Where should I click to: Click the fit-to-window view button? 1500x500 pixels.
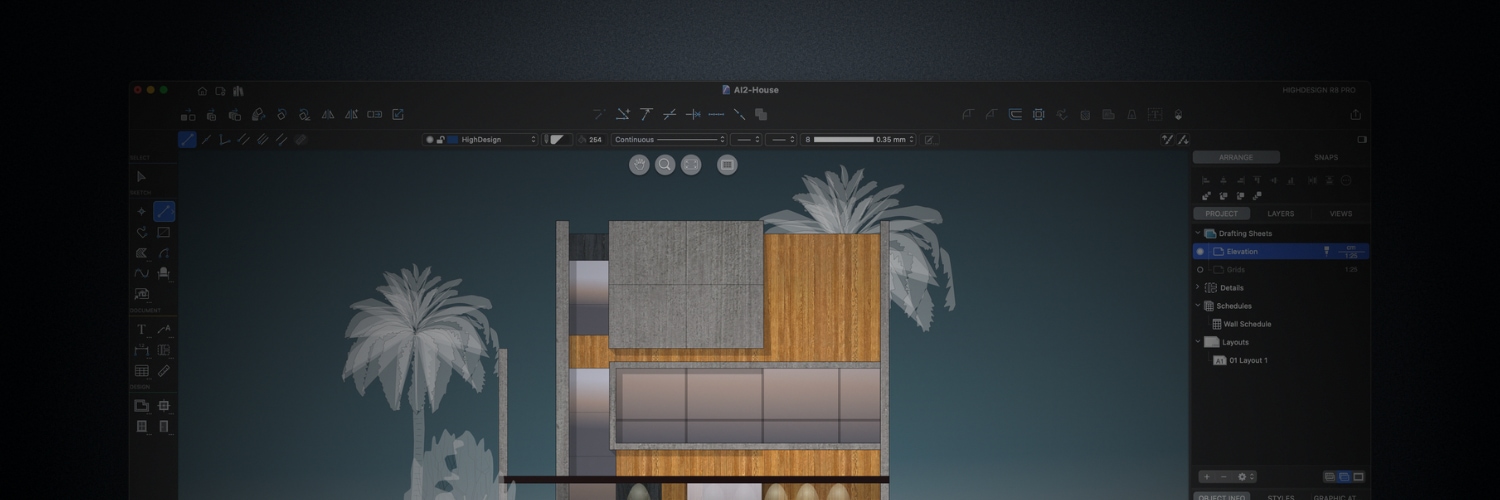(x=691, y=165)
